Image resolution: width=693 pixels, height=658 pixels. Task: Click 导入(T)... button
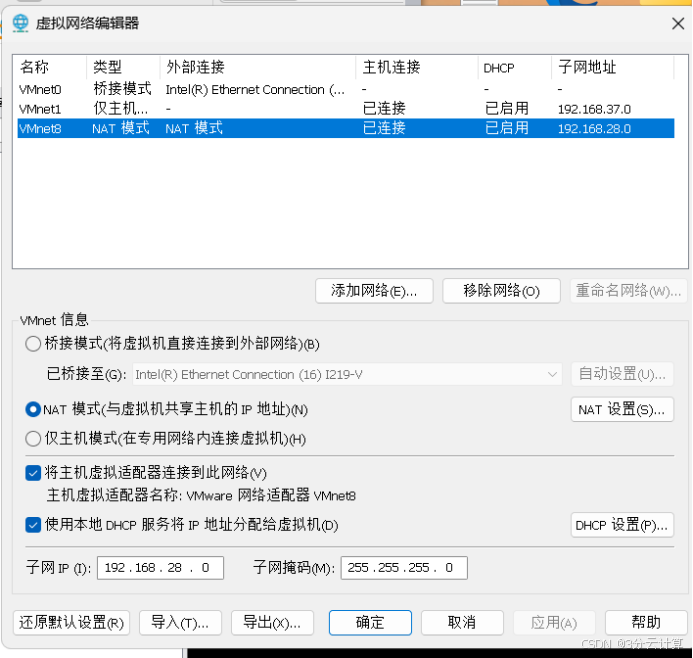pyautogui.click(x=180, y=623)
